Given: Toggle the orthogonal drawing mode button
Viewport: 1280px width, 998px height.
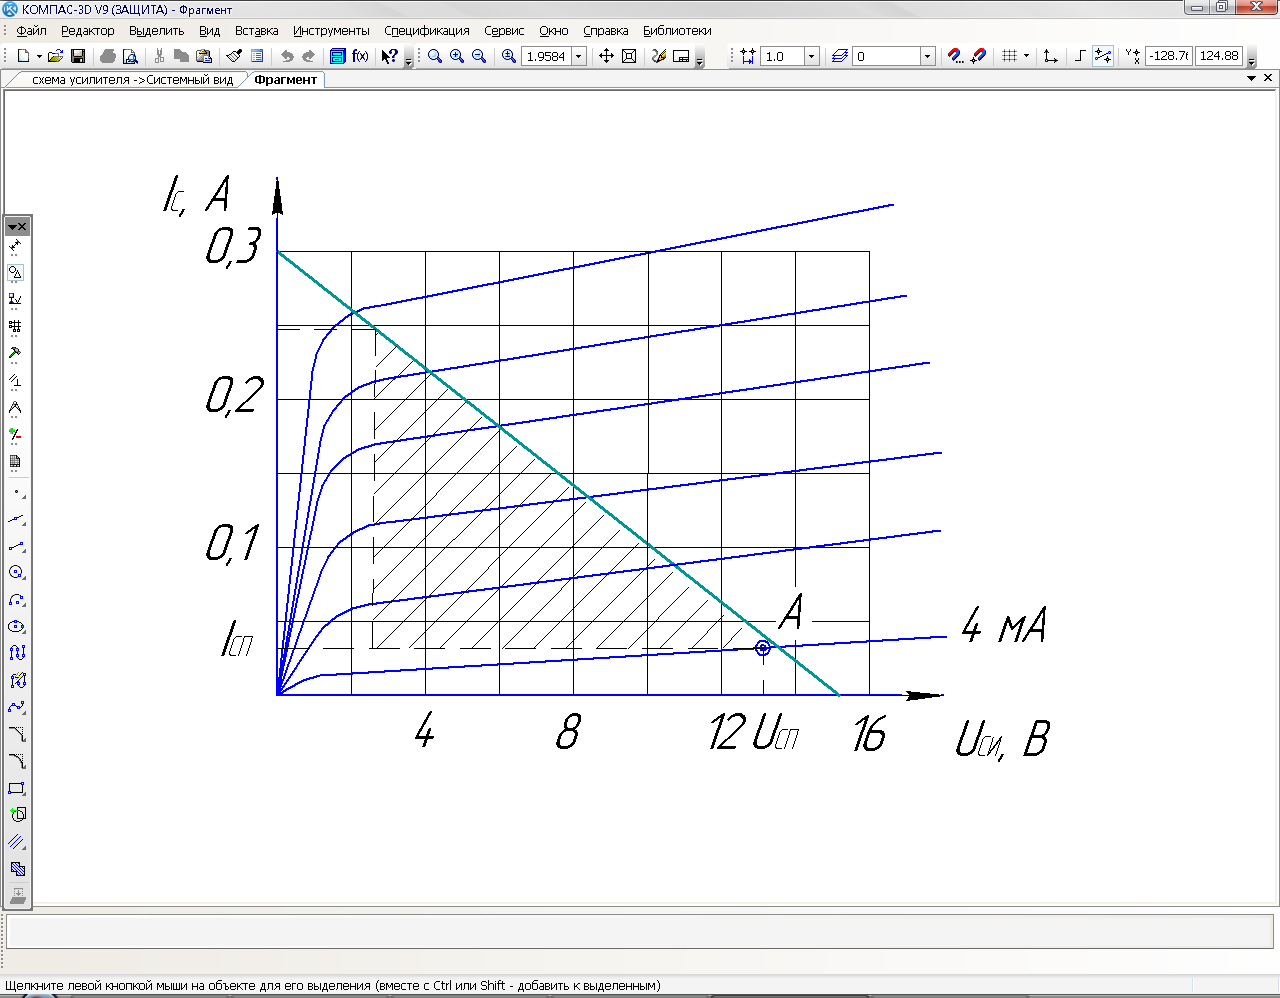Looking at the screenshot, I should click(1080, 56).
